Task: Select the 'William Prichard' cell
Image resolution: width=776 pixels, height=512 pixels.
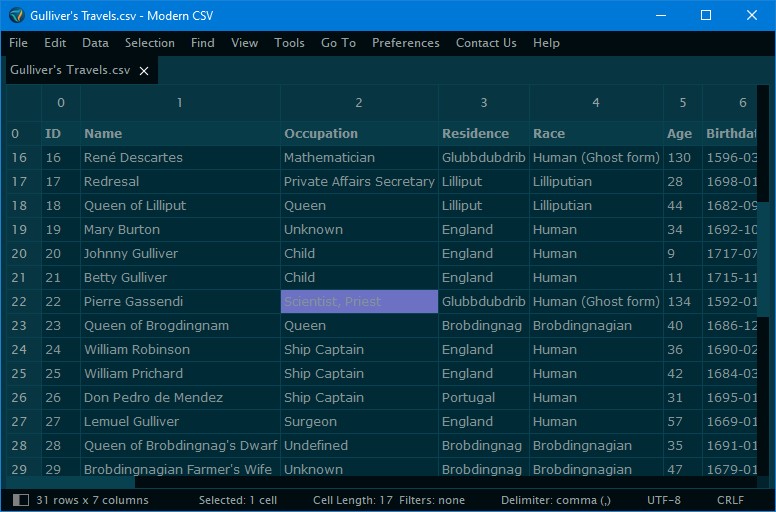Action: pyautogui.click(x=180, y=373)
